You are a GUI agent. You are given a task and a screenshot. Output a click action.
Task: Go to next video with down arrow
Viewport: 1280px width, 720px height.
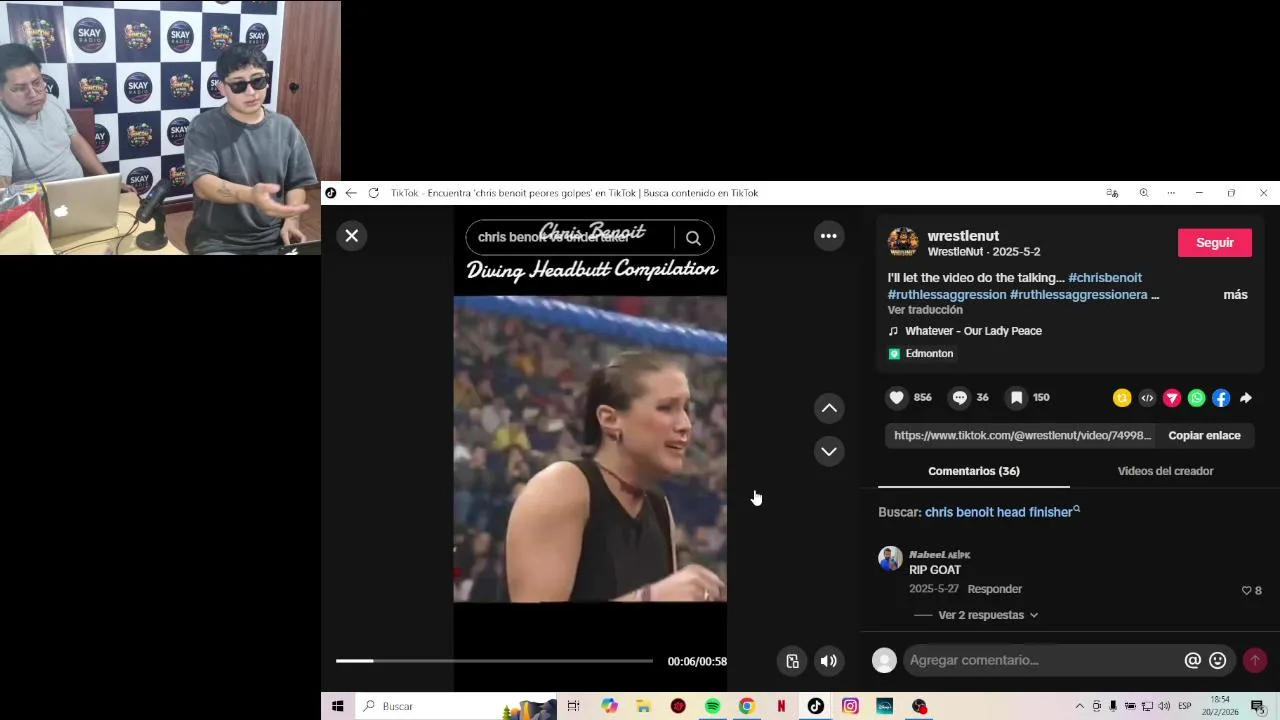click(x=829, y=451)
